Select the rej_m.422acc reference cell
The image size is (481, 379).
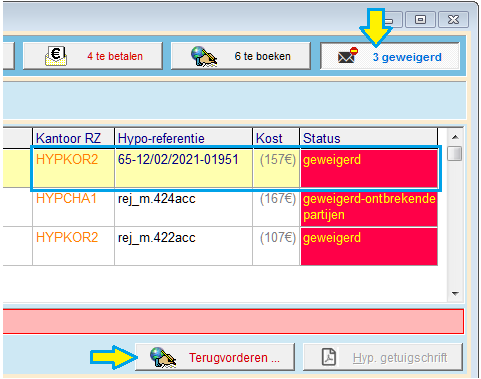pyautogui.click(x=183, y=246)
